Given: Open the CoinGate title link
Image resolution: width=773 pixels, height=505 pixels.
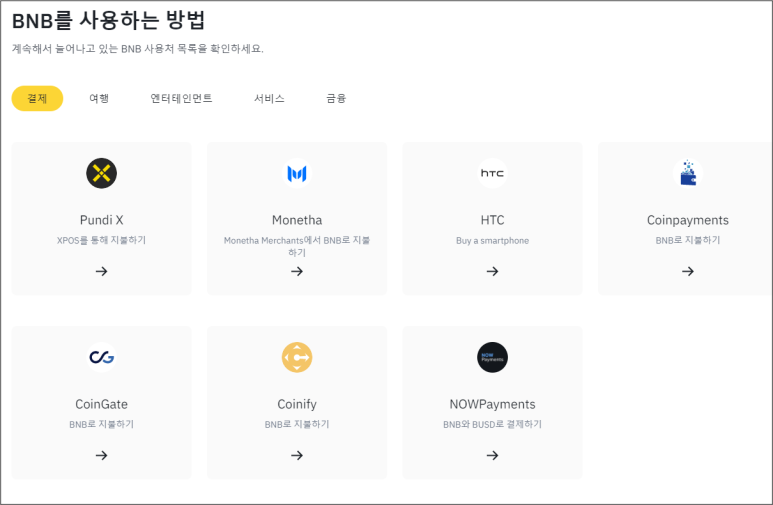Looking at the screenshot, I should pos(101,404).
